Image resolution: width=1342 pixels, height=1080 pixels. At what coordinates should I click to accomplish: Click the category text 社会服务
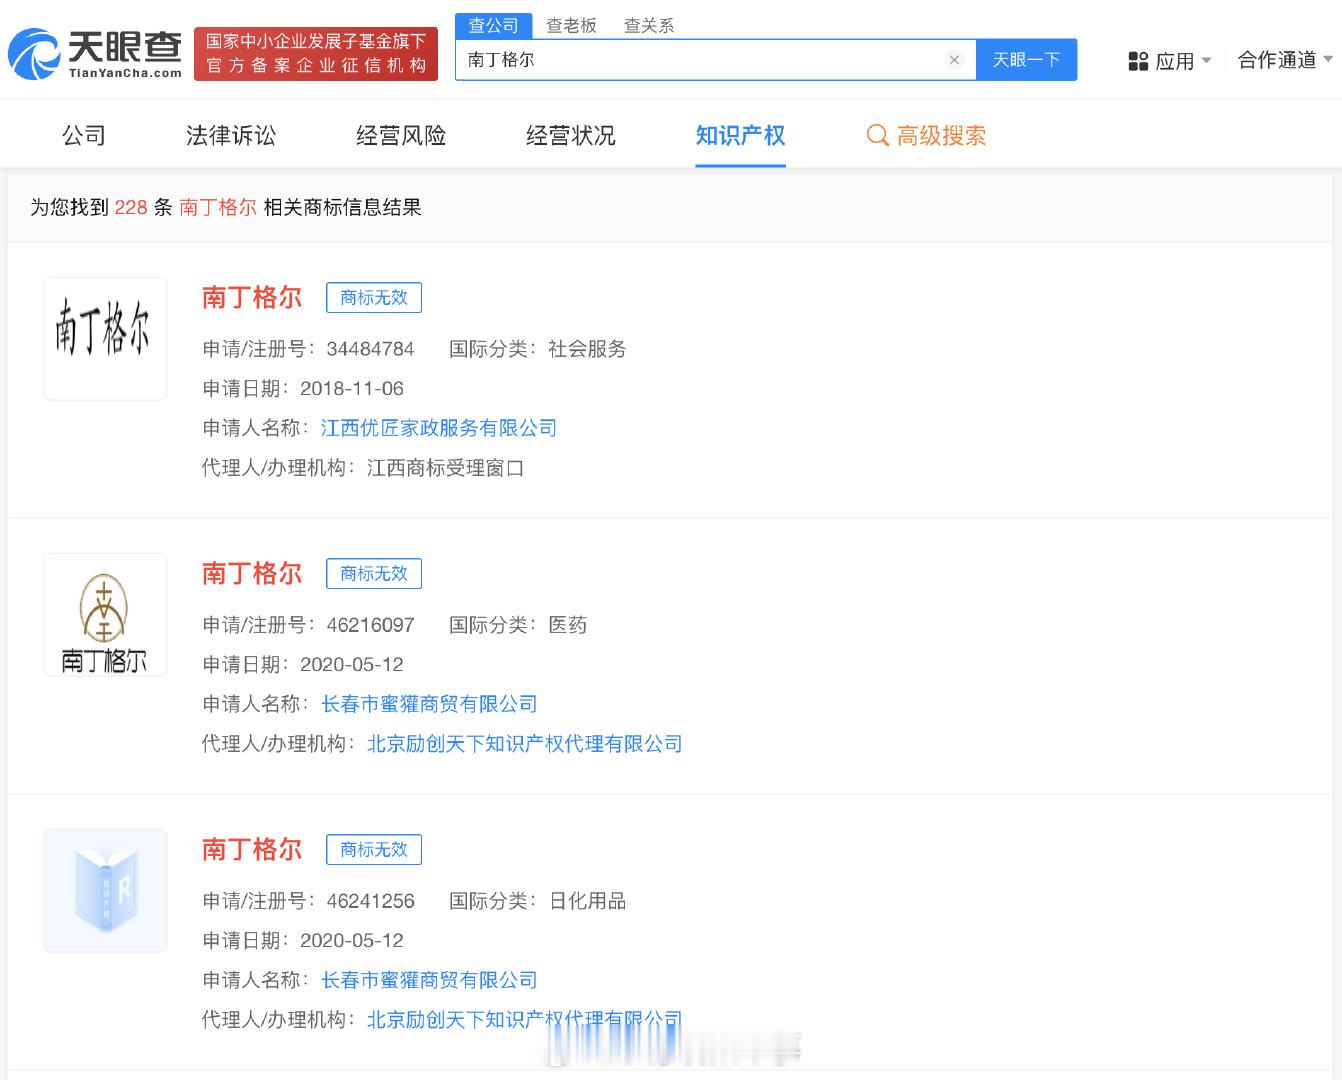pos(587,349)
